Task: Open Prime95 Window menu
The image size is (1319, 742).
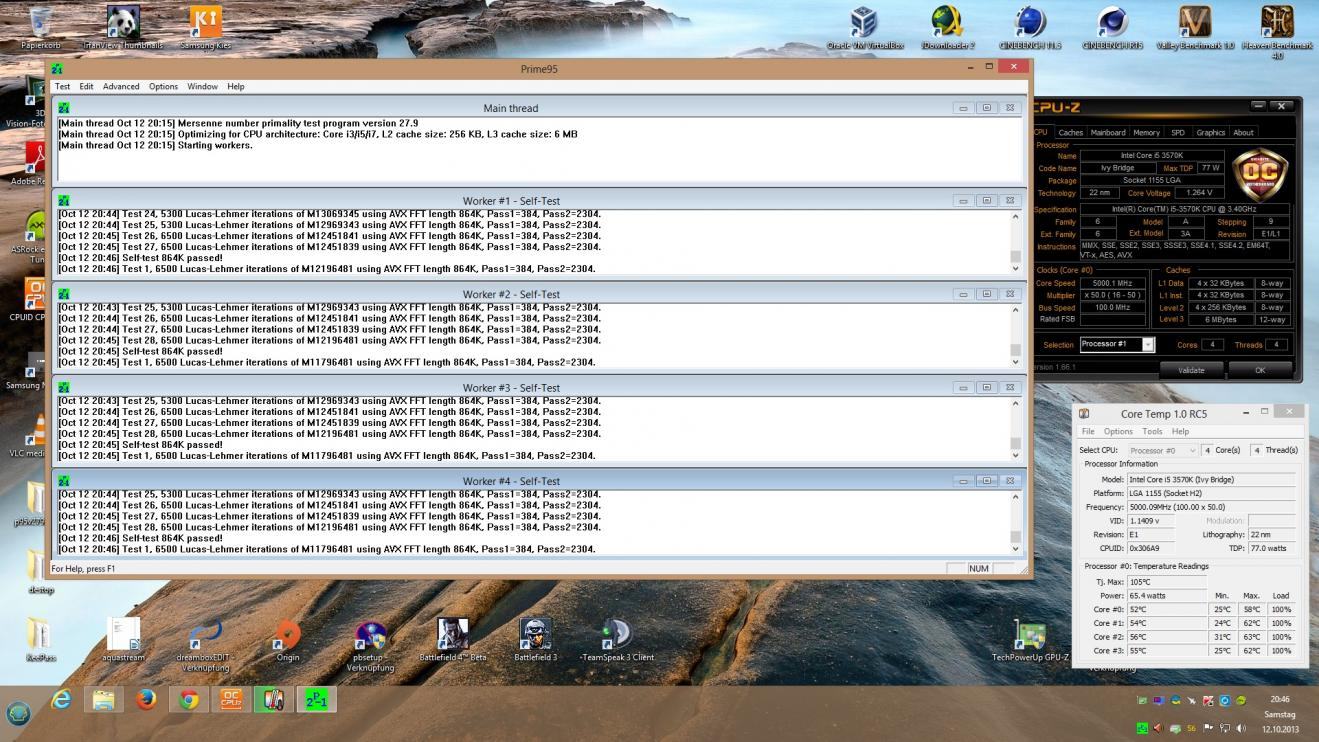Action: [x=202, y=87]
